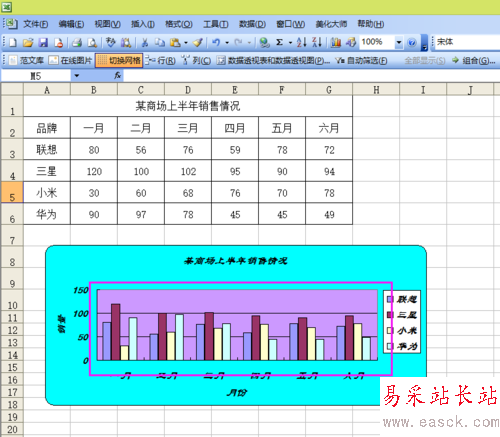The width and height of the screenshot is (500, 437).
Task: Select cell with value 120
Action: (94, 171)
